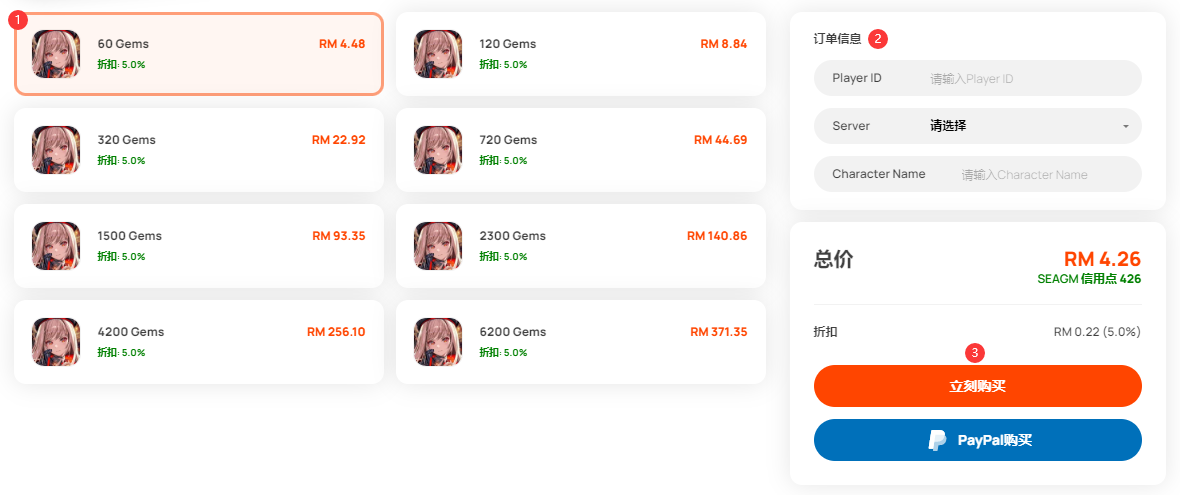
Task: Open the Server dropdown arrow
Action: point(1126,126)
